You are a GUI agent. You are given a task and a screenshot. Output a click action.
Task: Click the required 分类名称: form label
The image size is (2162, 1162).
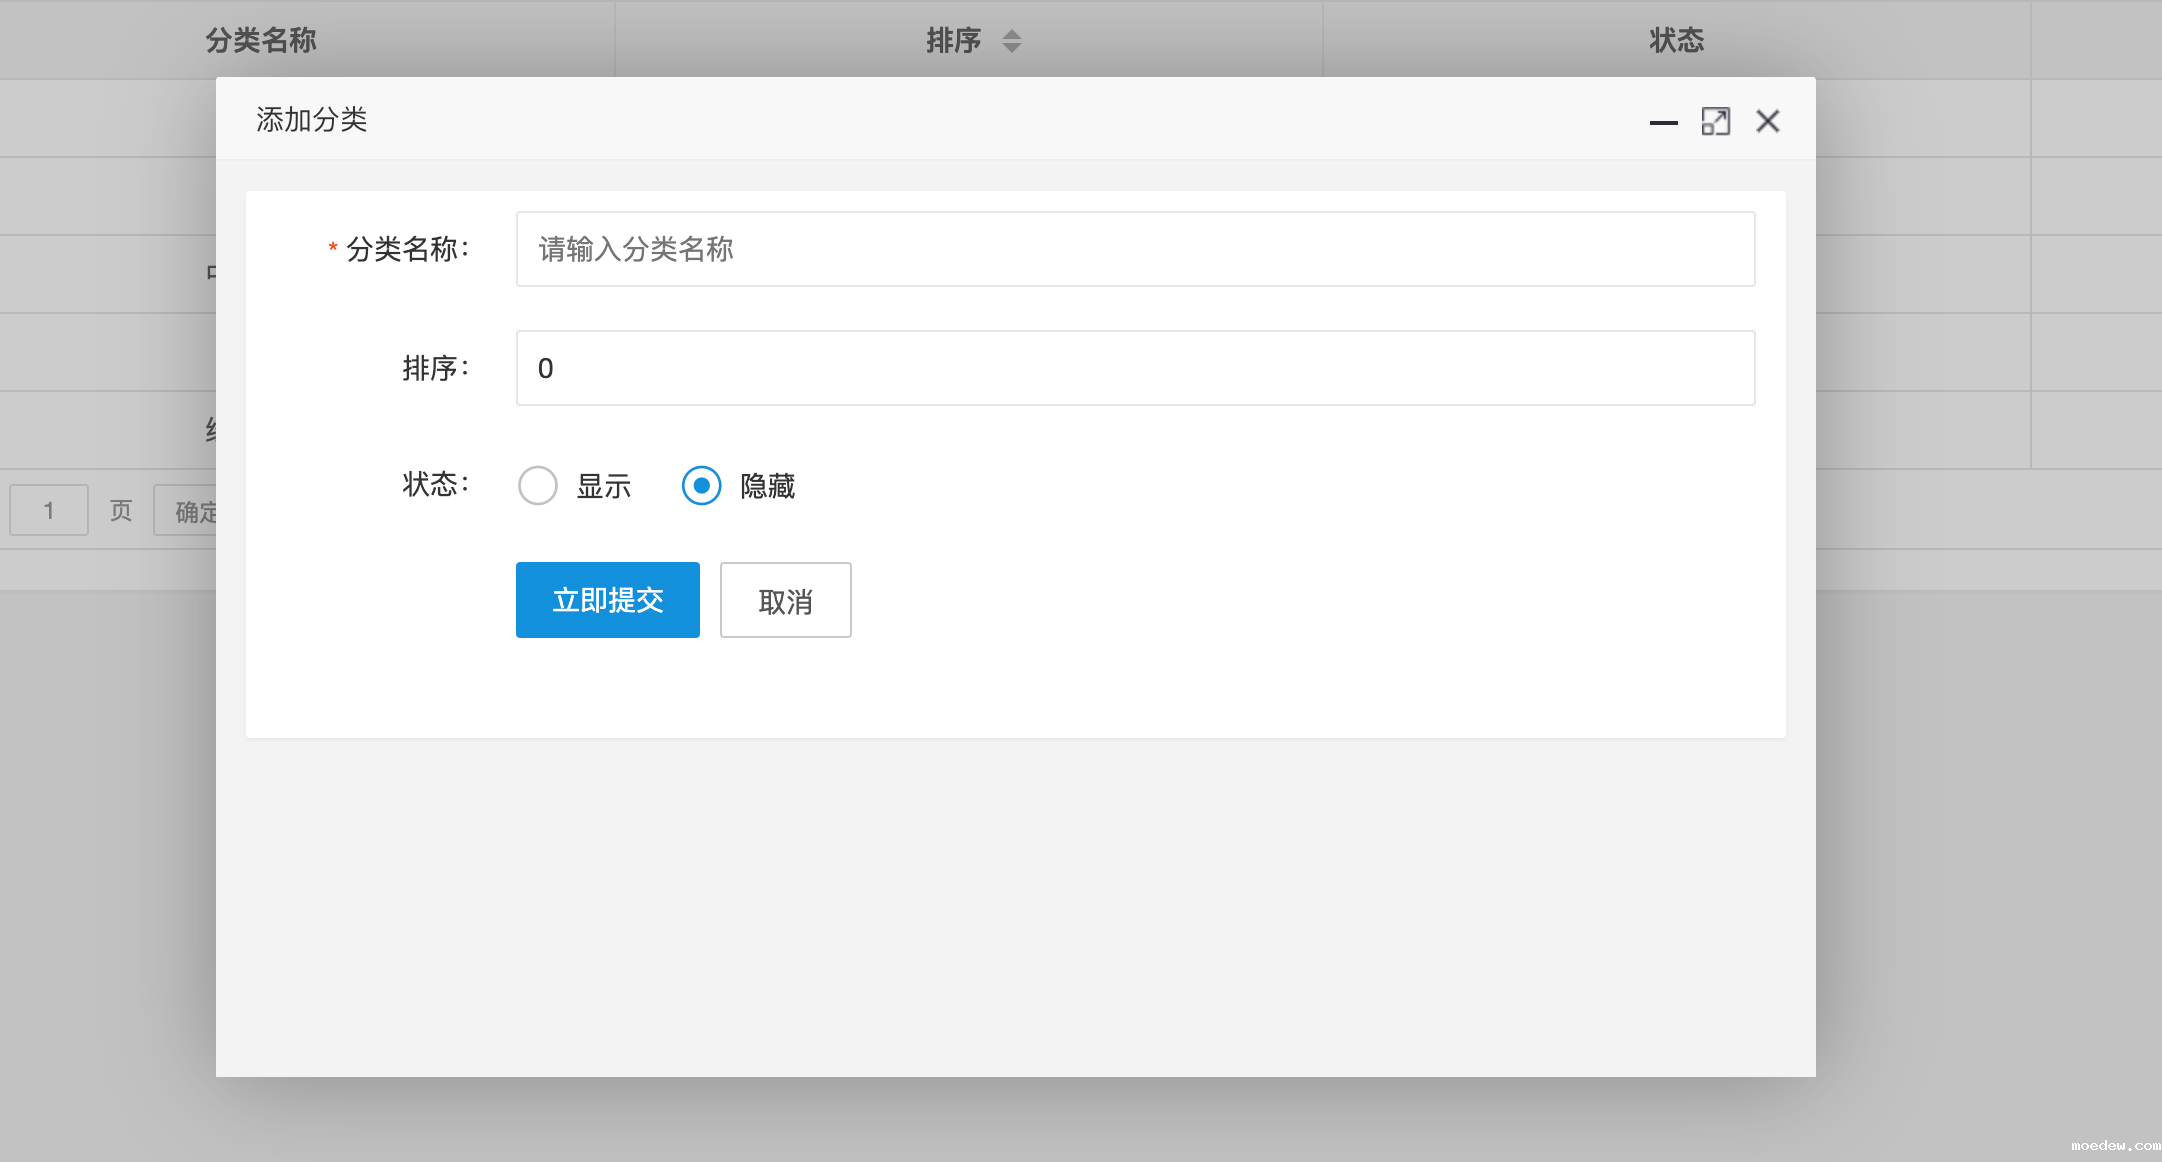coord(406,249)
